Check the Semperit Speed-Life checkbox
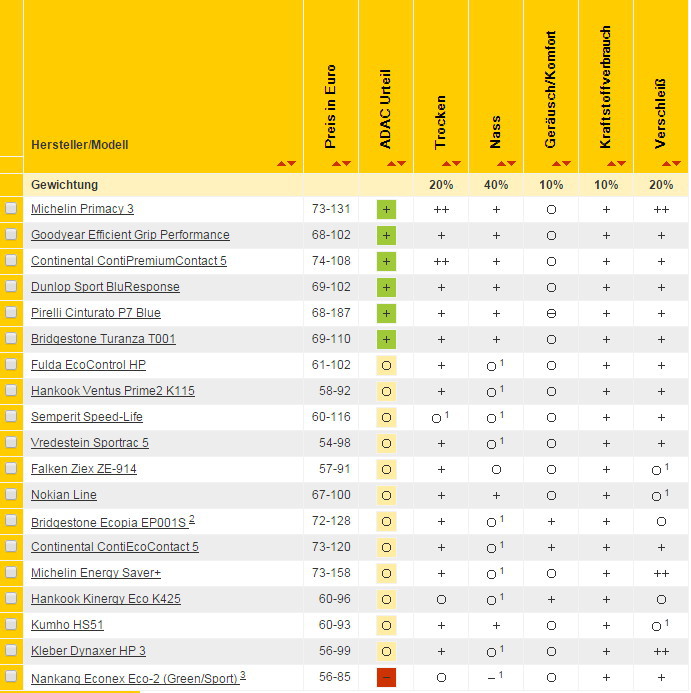 11,416
